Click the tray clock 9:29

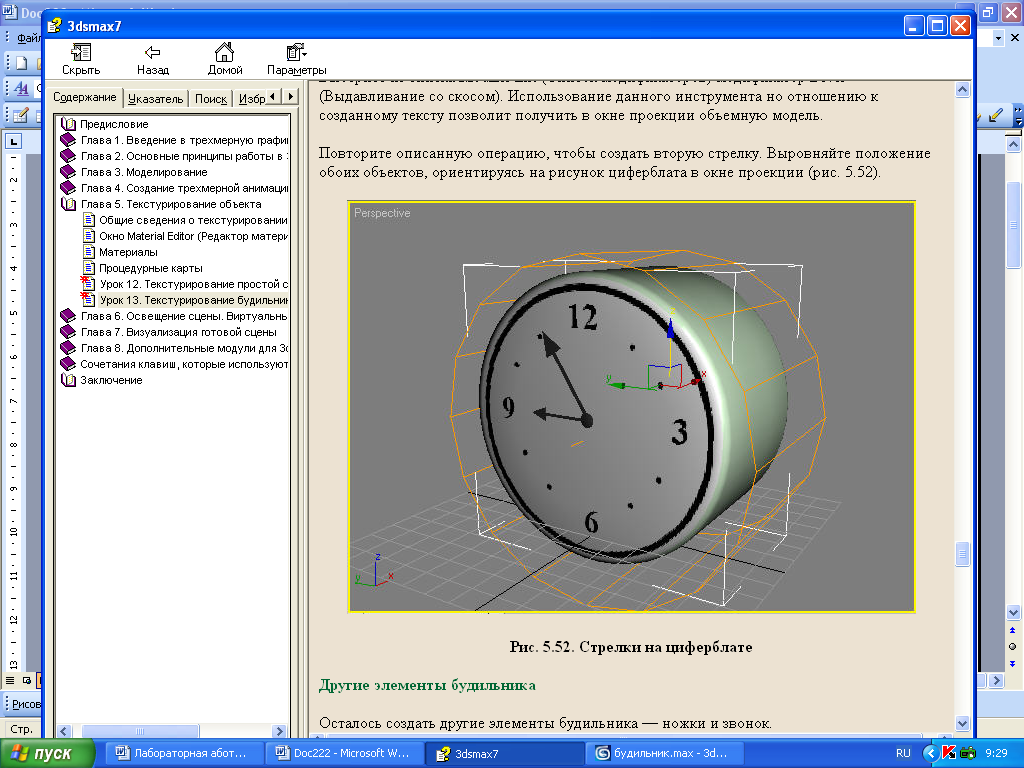(996, 753)
